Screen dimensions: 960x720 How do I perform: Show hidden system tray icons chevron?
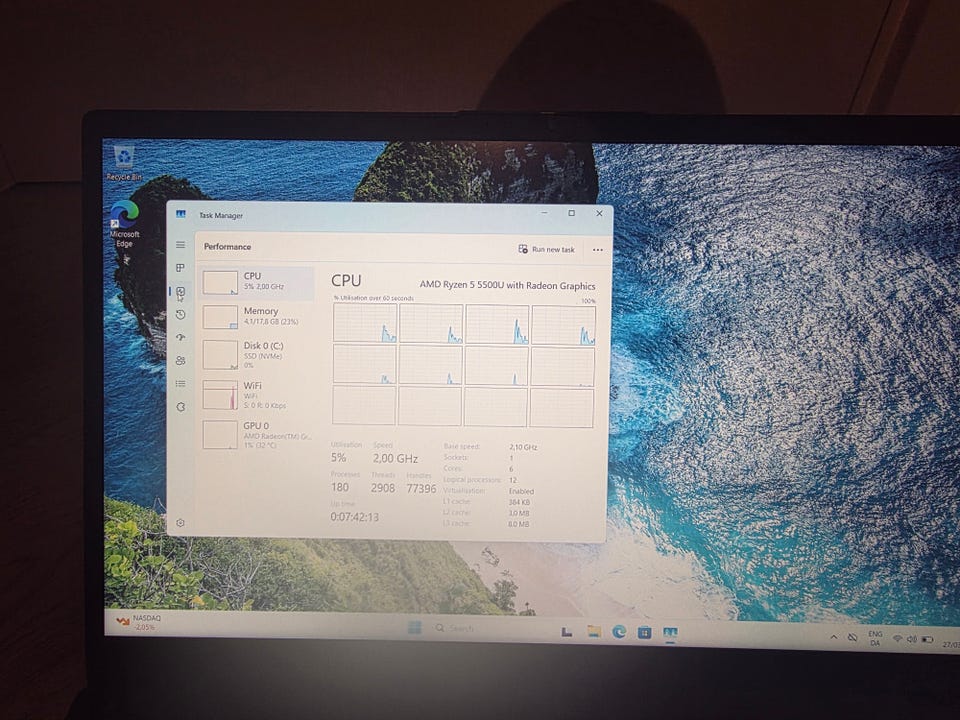[833, 637]
